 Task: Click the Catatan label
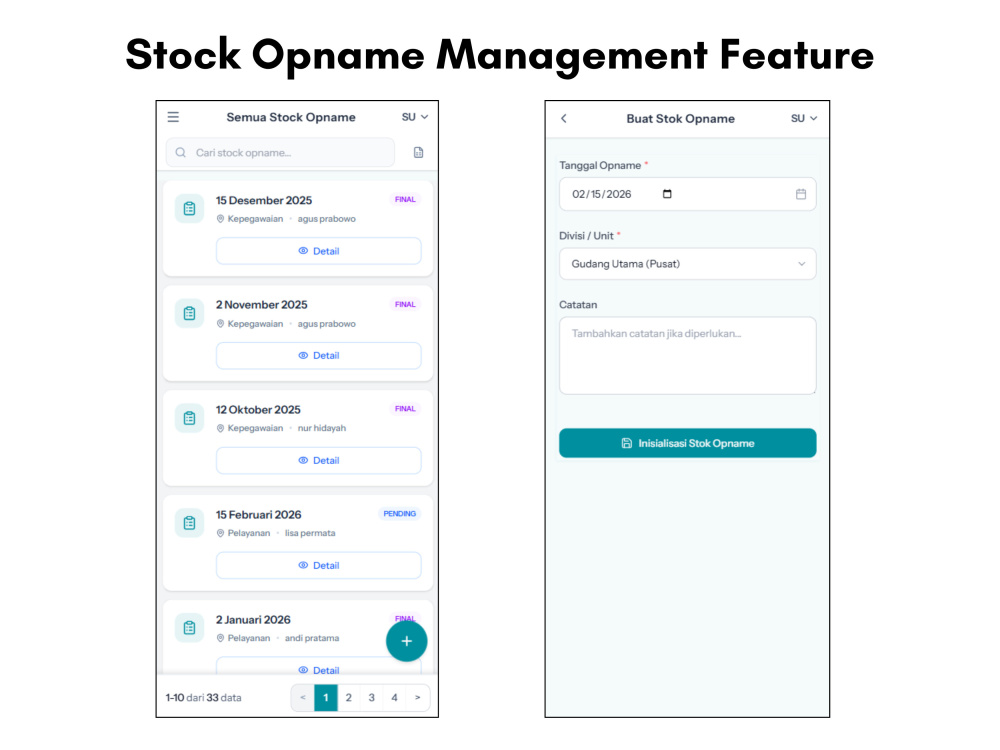(578, 305)
